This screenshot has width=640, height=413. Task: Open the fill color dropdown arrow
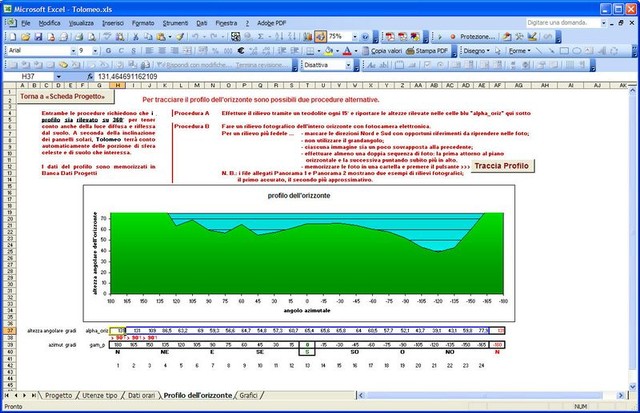(x=338, y=51)
